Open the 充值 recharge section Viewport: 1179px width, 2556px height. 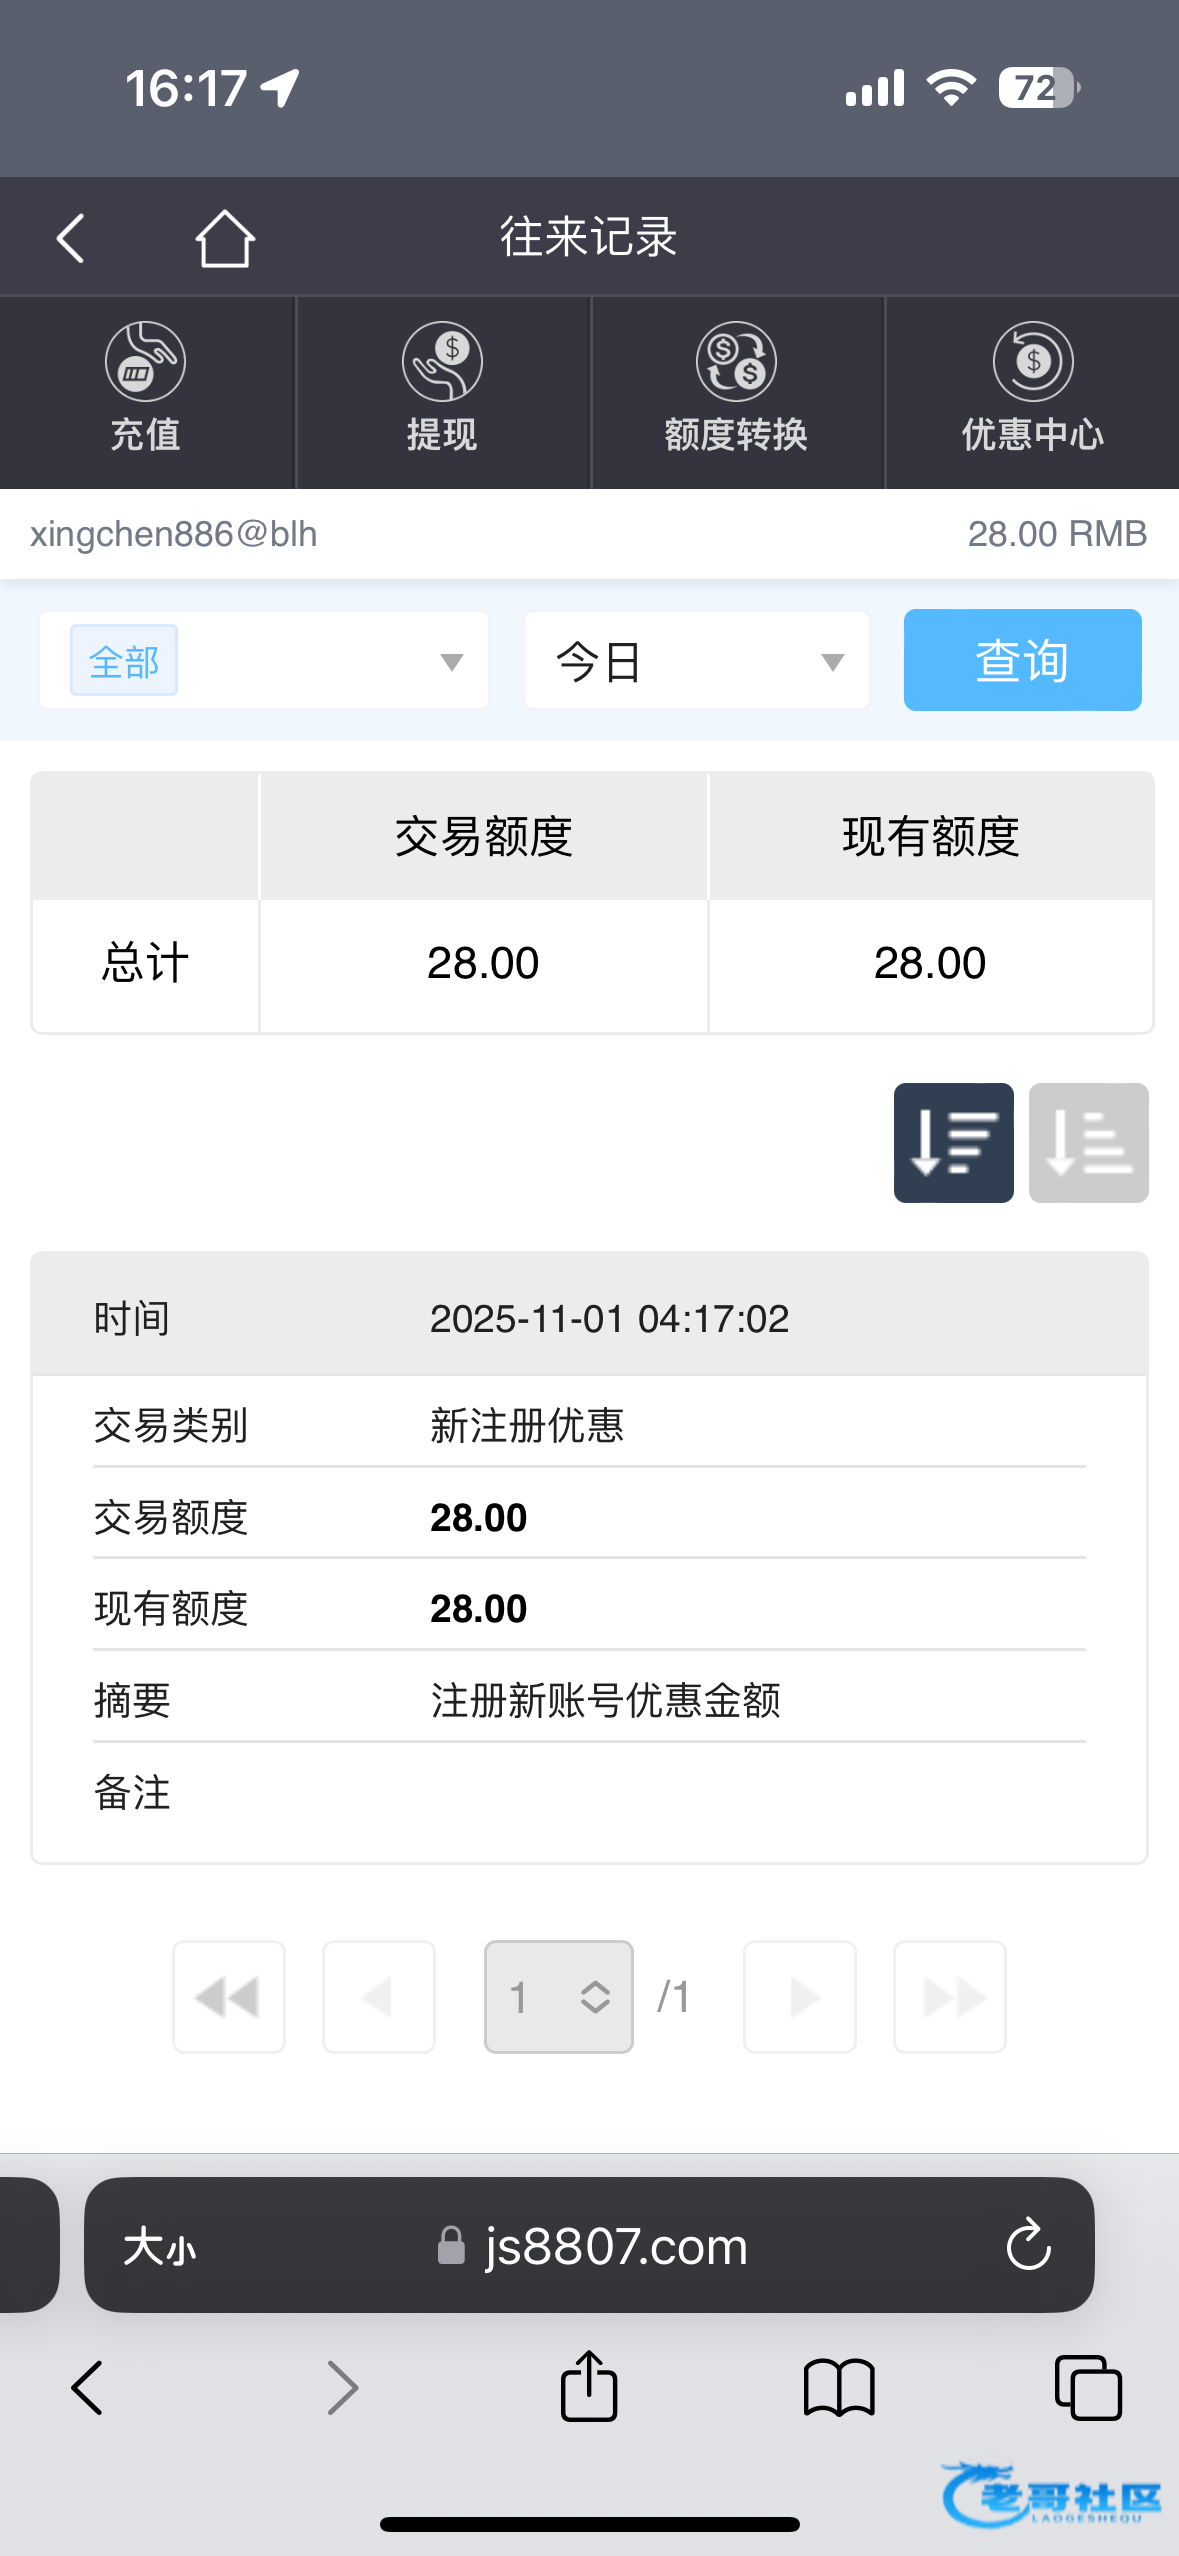pyautogui.click(x=146, y=390)
